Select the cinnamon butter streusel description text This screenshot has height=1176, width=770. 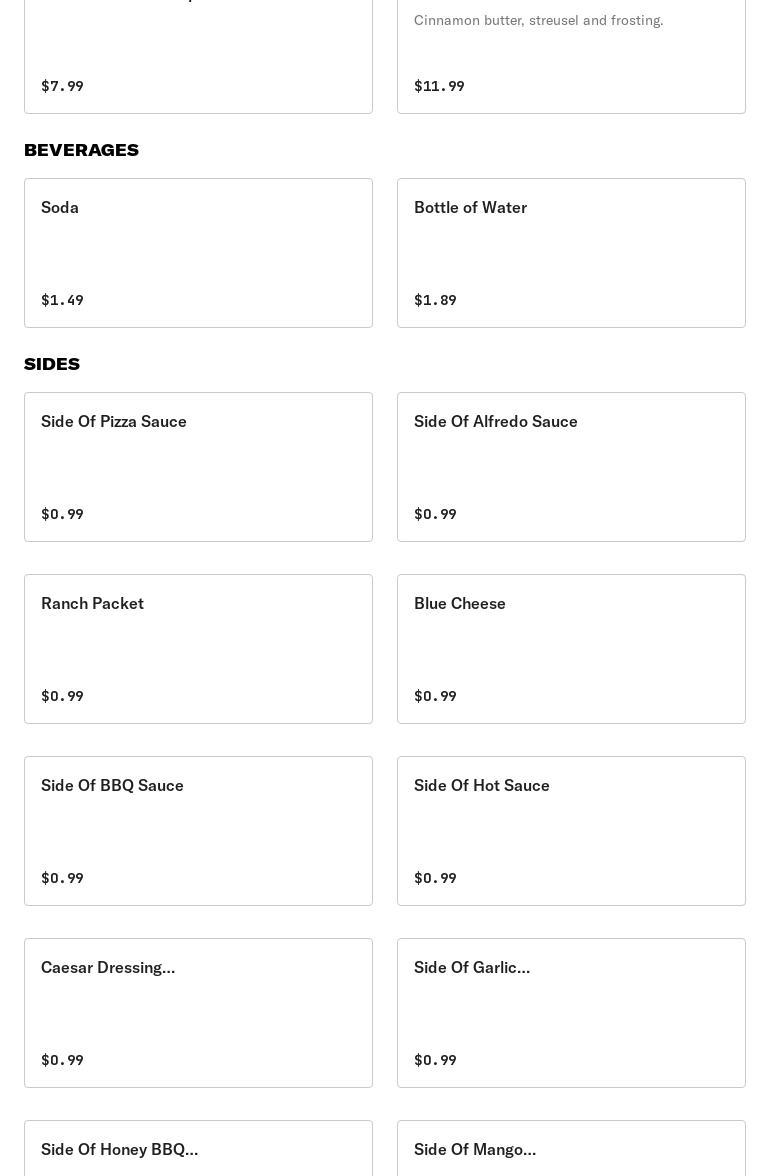pos(538,20)
